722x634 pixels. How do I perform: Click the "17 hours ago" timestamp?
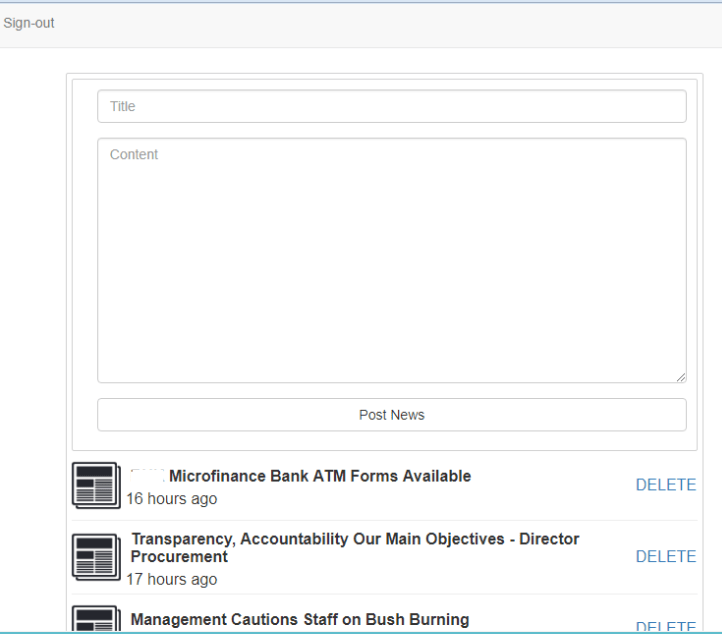tap(171, 579)
